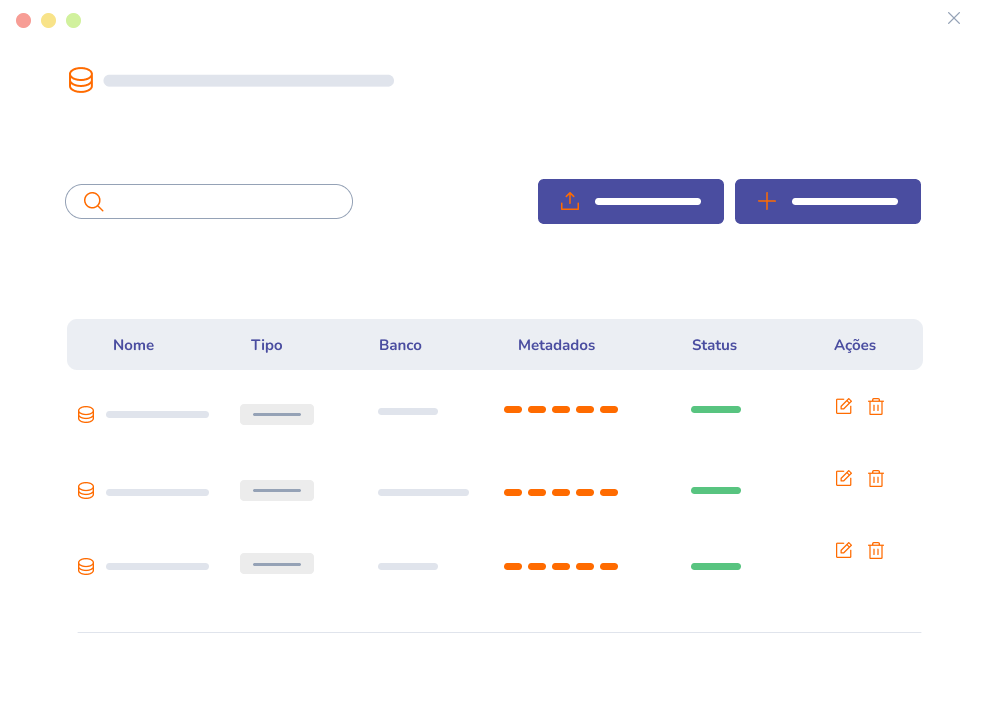The image size is (986, 720).
Task: Focus the search input field
Action: coord(209,201)
